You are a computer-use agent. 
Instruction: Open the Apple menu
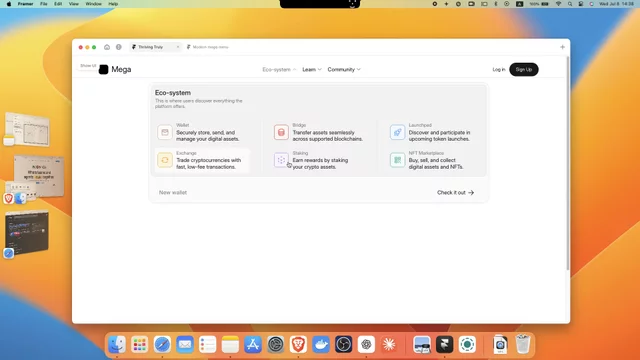tap(9, 4)
